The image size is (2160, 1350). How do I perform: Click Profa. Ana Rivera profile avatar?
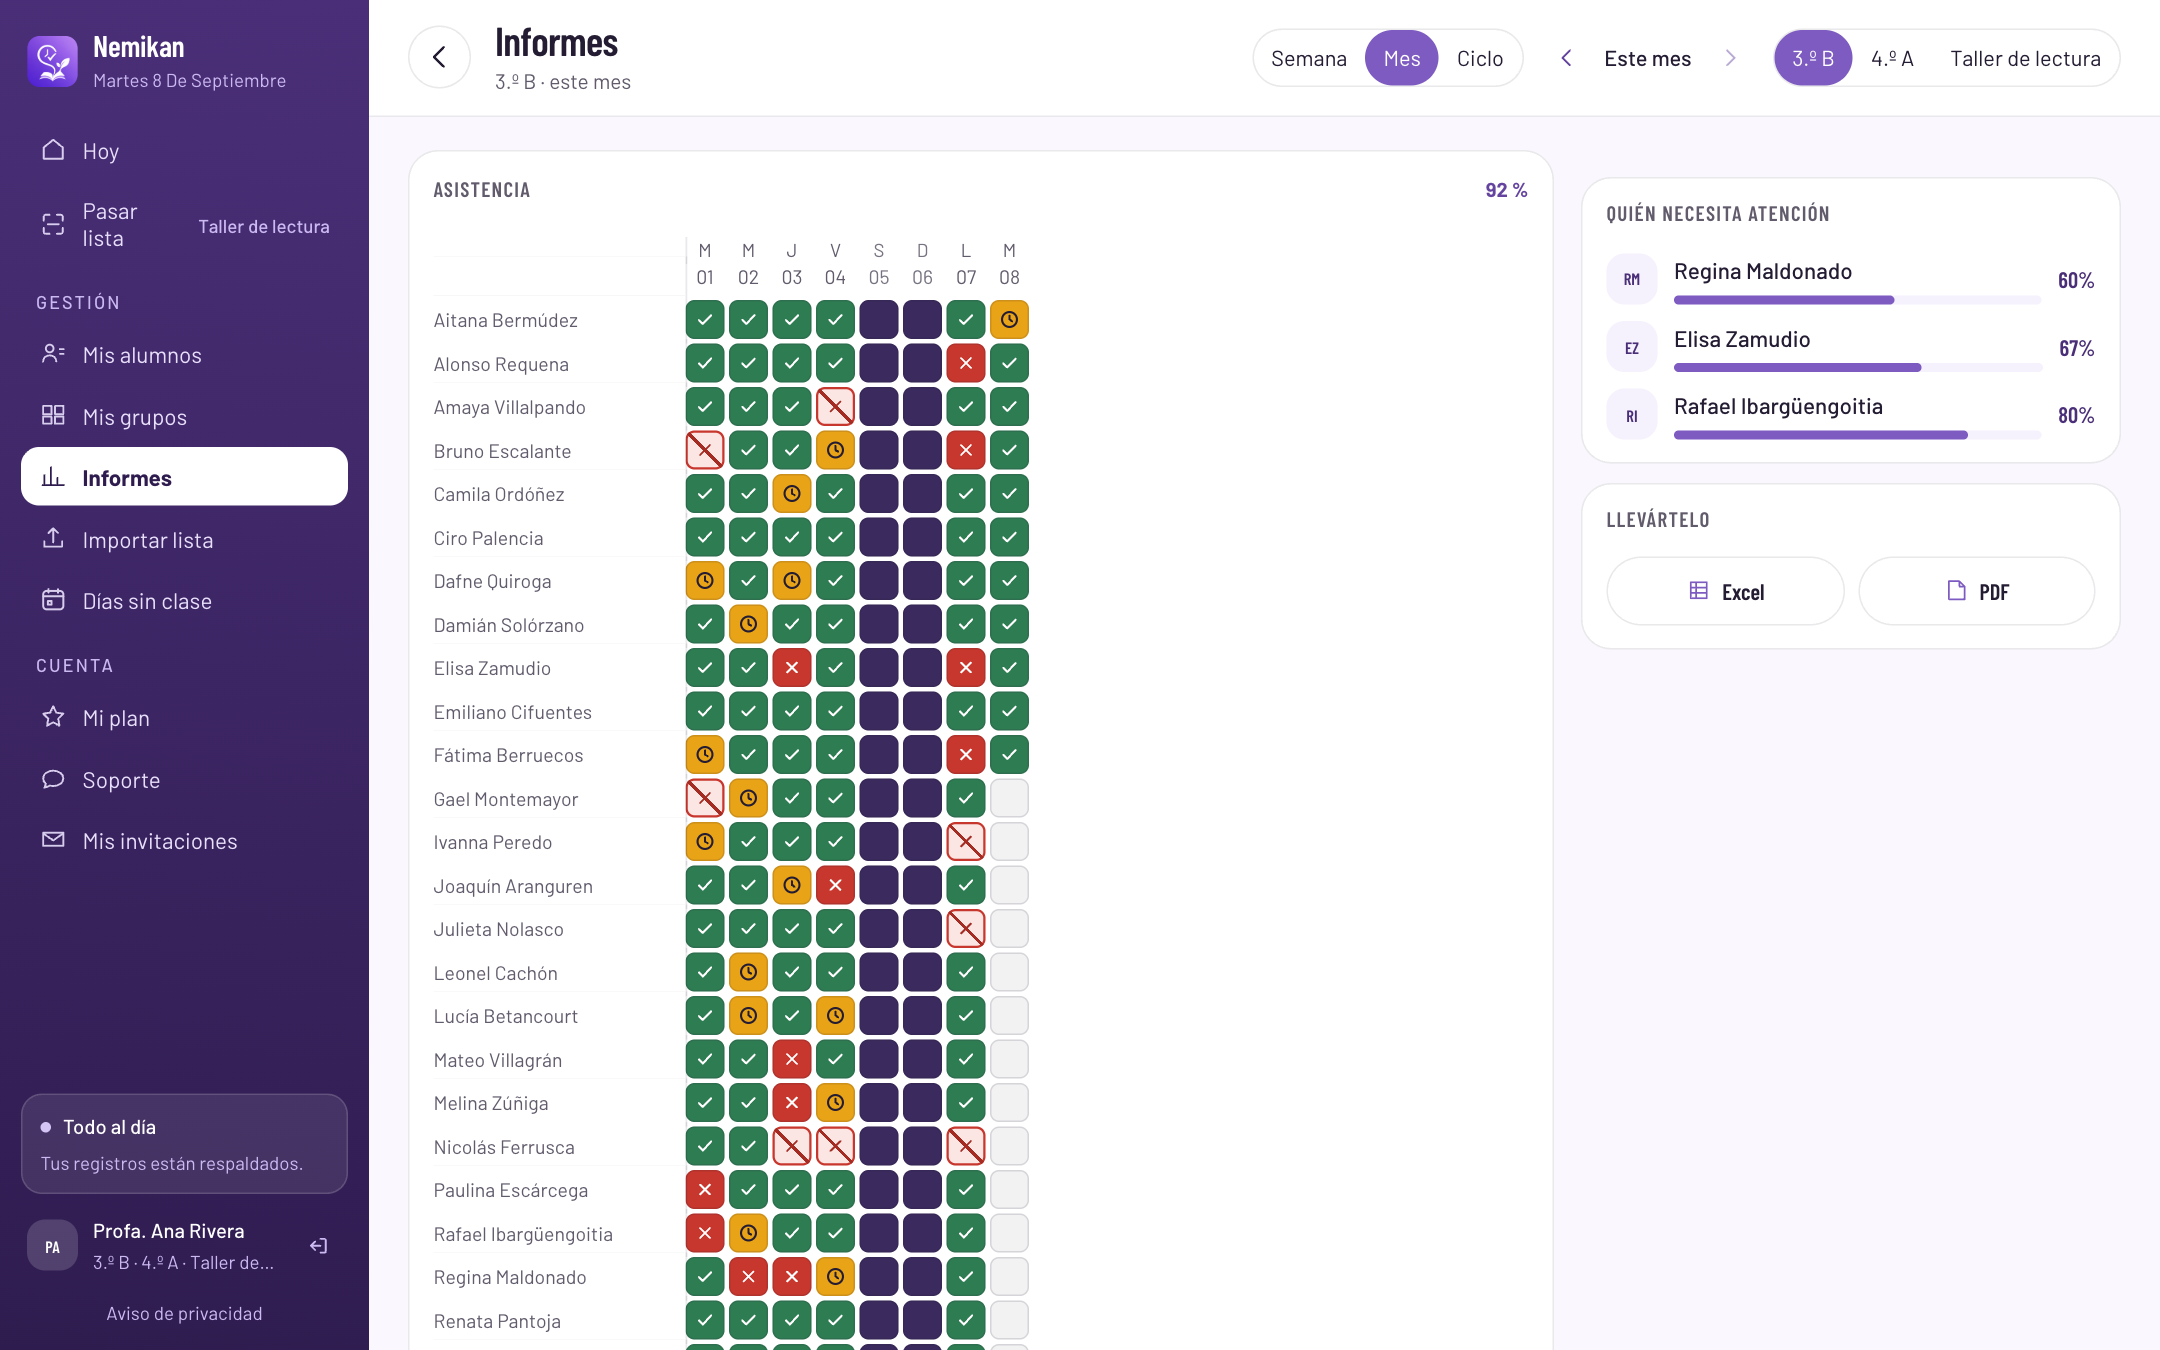[52, 1246]
